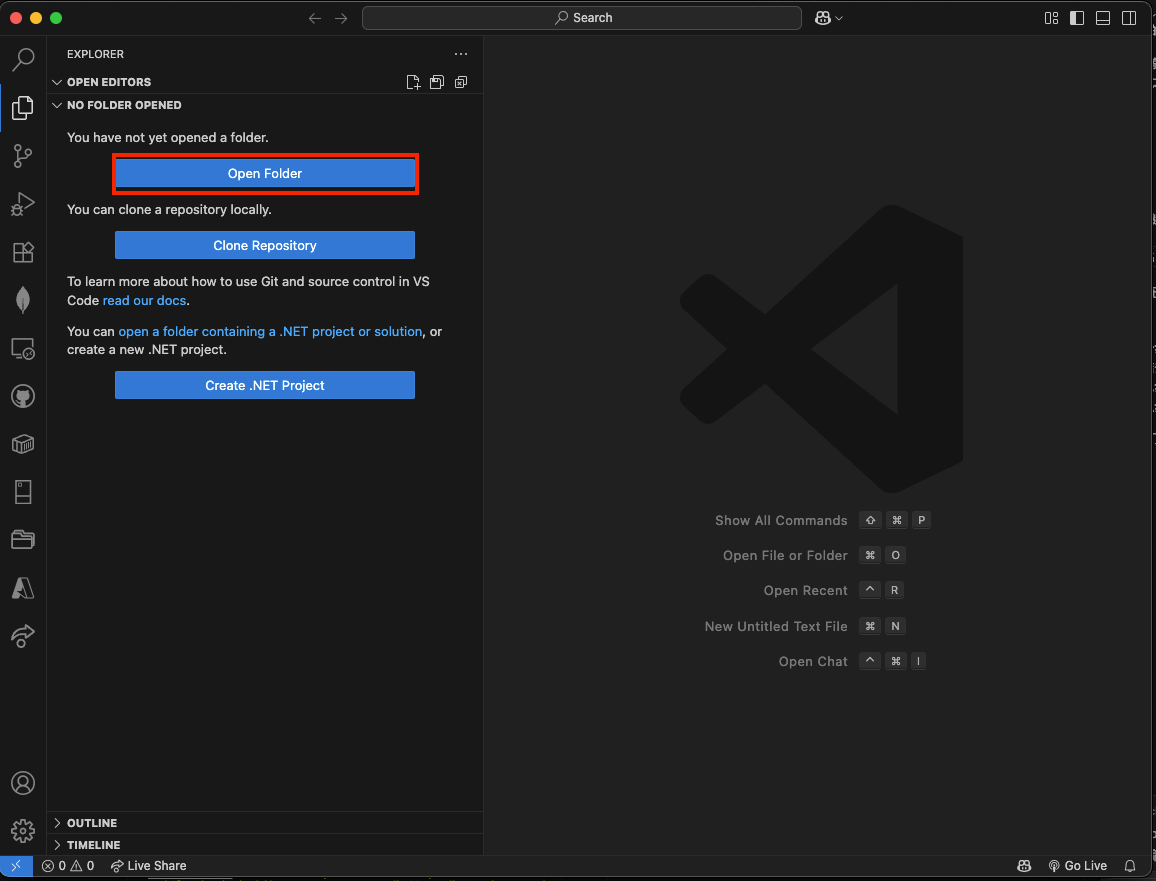
Task: Open Live Share arrow icon in activity bar
Action: pyautogui.click(x=23, y=635)
